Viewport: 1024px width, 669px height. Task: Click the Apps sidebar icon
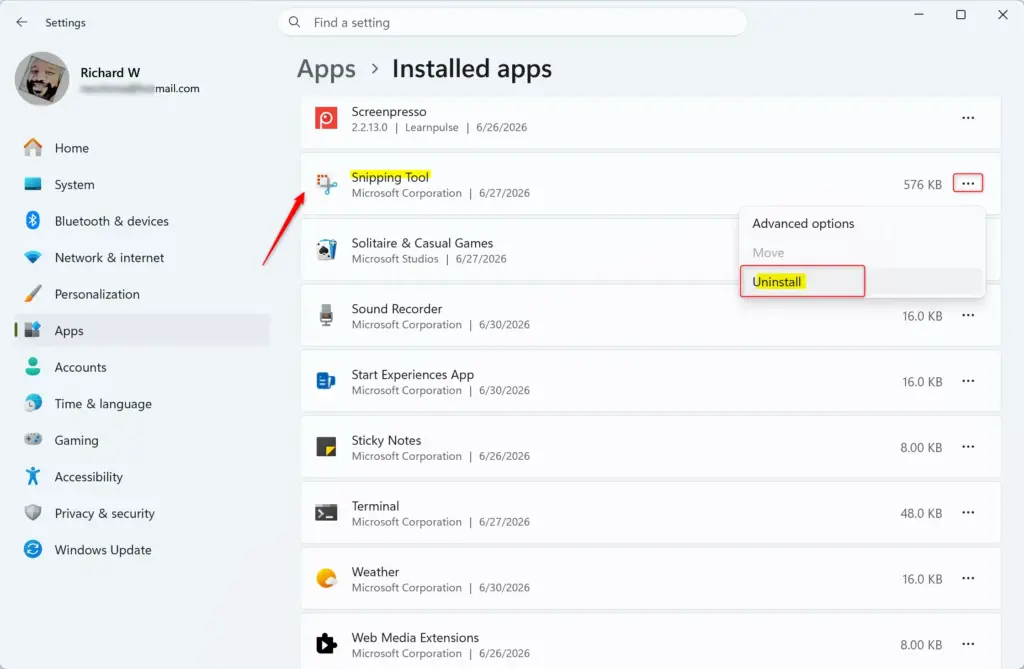[33, 330]
